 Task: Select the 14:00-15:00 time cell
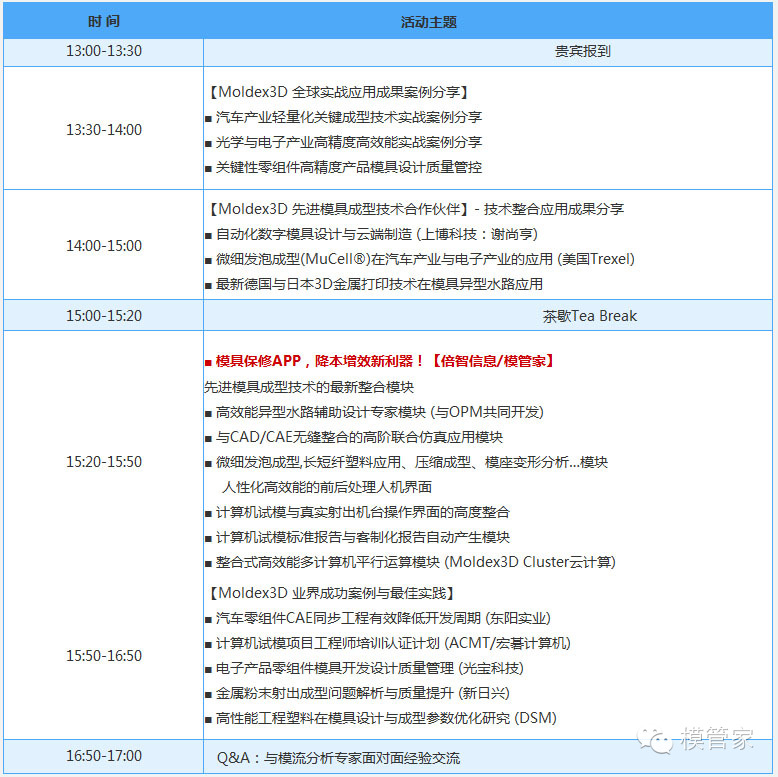pos(104,246)
